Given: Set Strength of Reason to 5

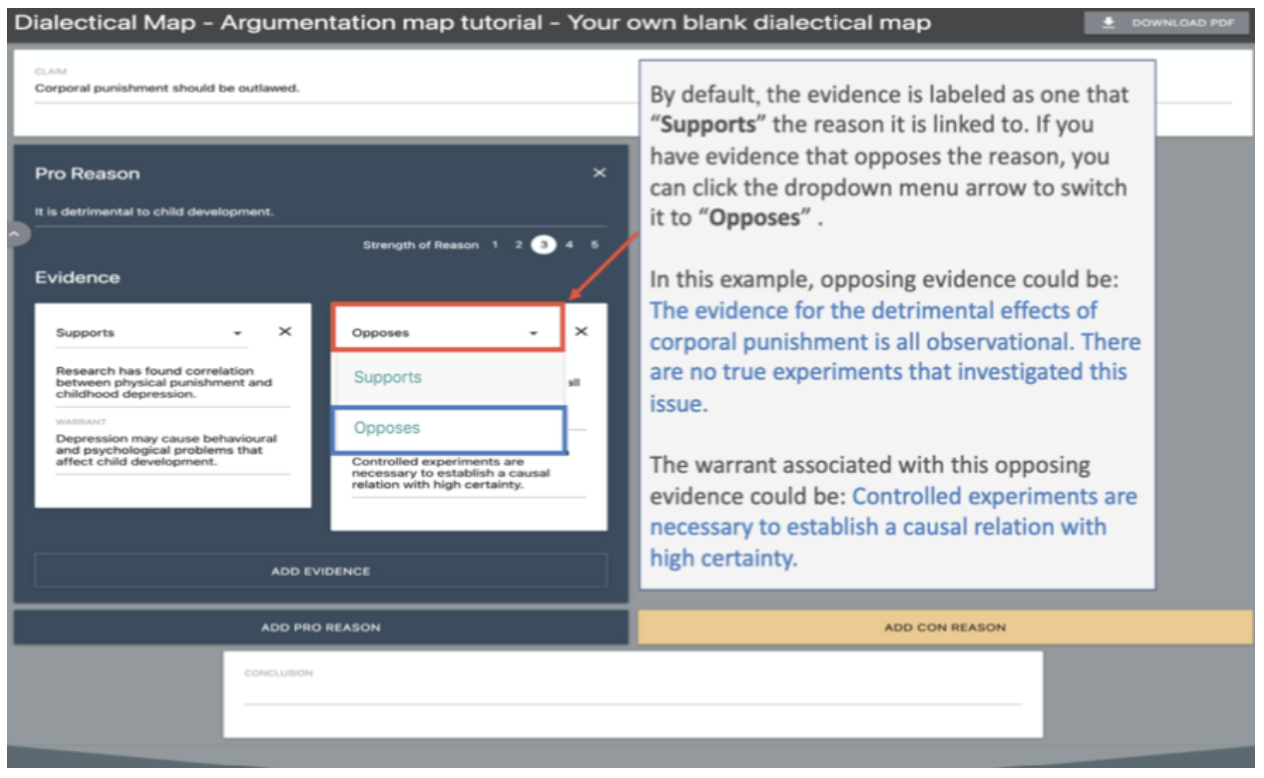Looking at the screenshot, I should pyautogui.click(x=594, y=245).
